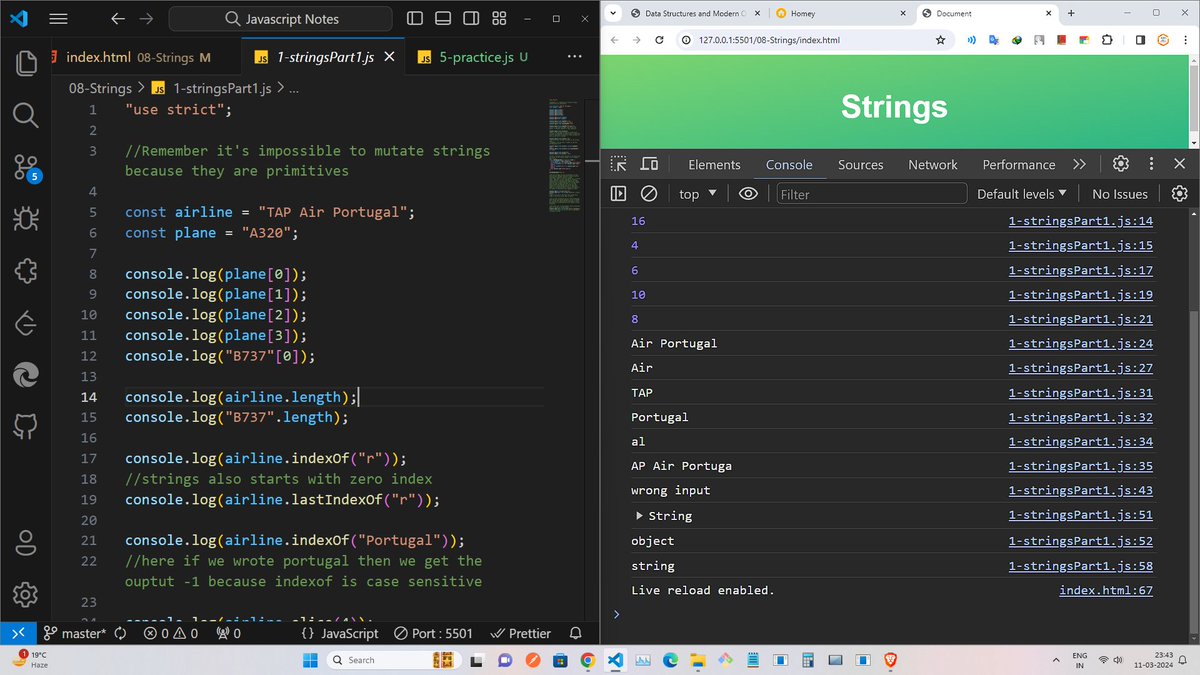The width and height of the screenshot is (1200, 675).
Task: Open Brave browser from the taskbar
Action: tap(890, 659)
